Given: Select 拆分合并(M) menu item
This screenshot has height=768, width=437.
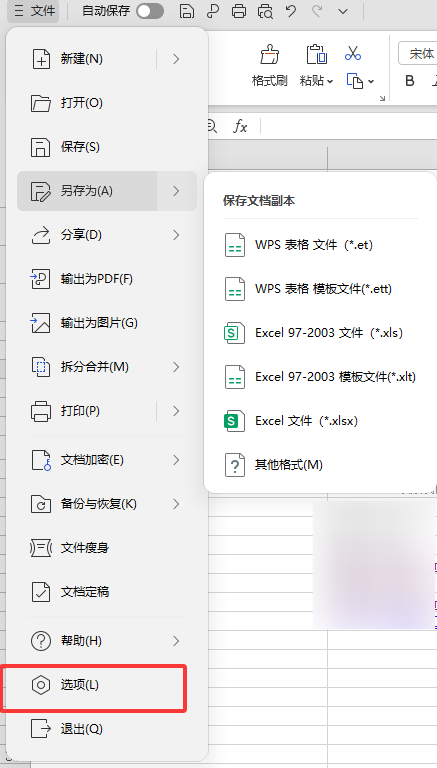Looking at the screenshot, I should click(107, 367).
